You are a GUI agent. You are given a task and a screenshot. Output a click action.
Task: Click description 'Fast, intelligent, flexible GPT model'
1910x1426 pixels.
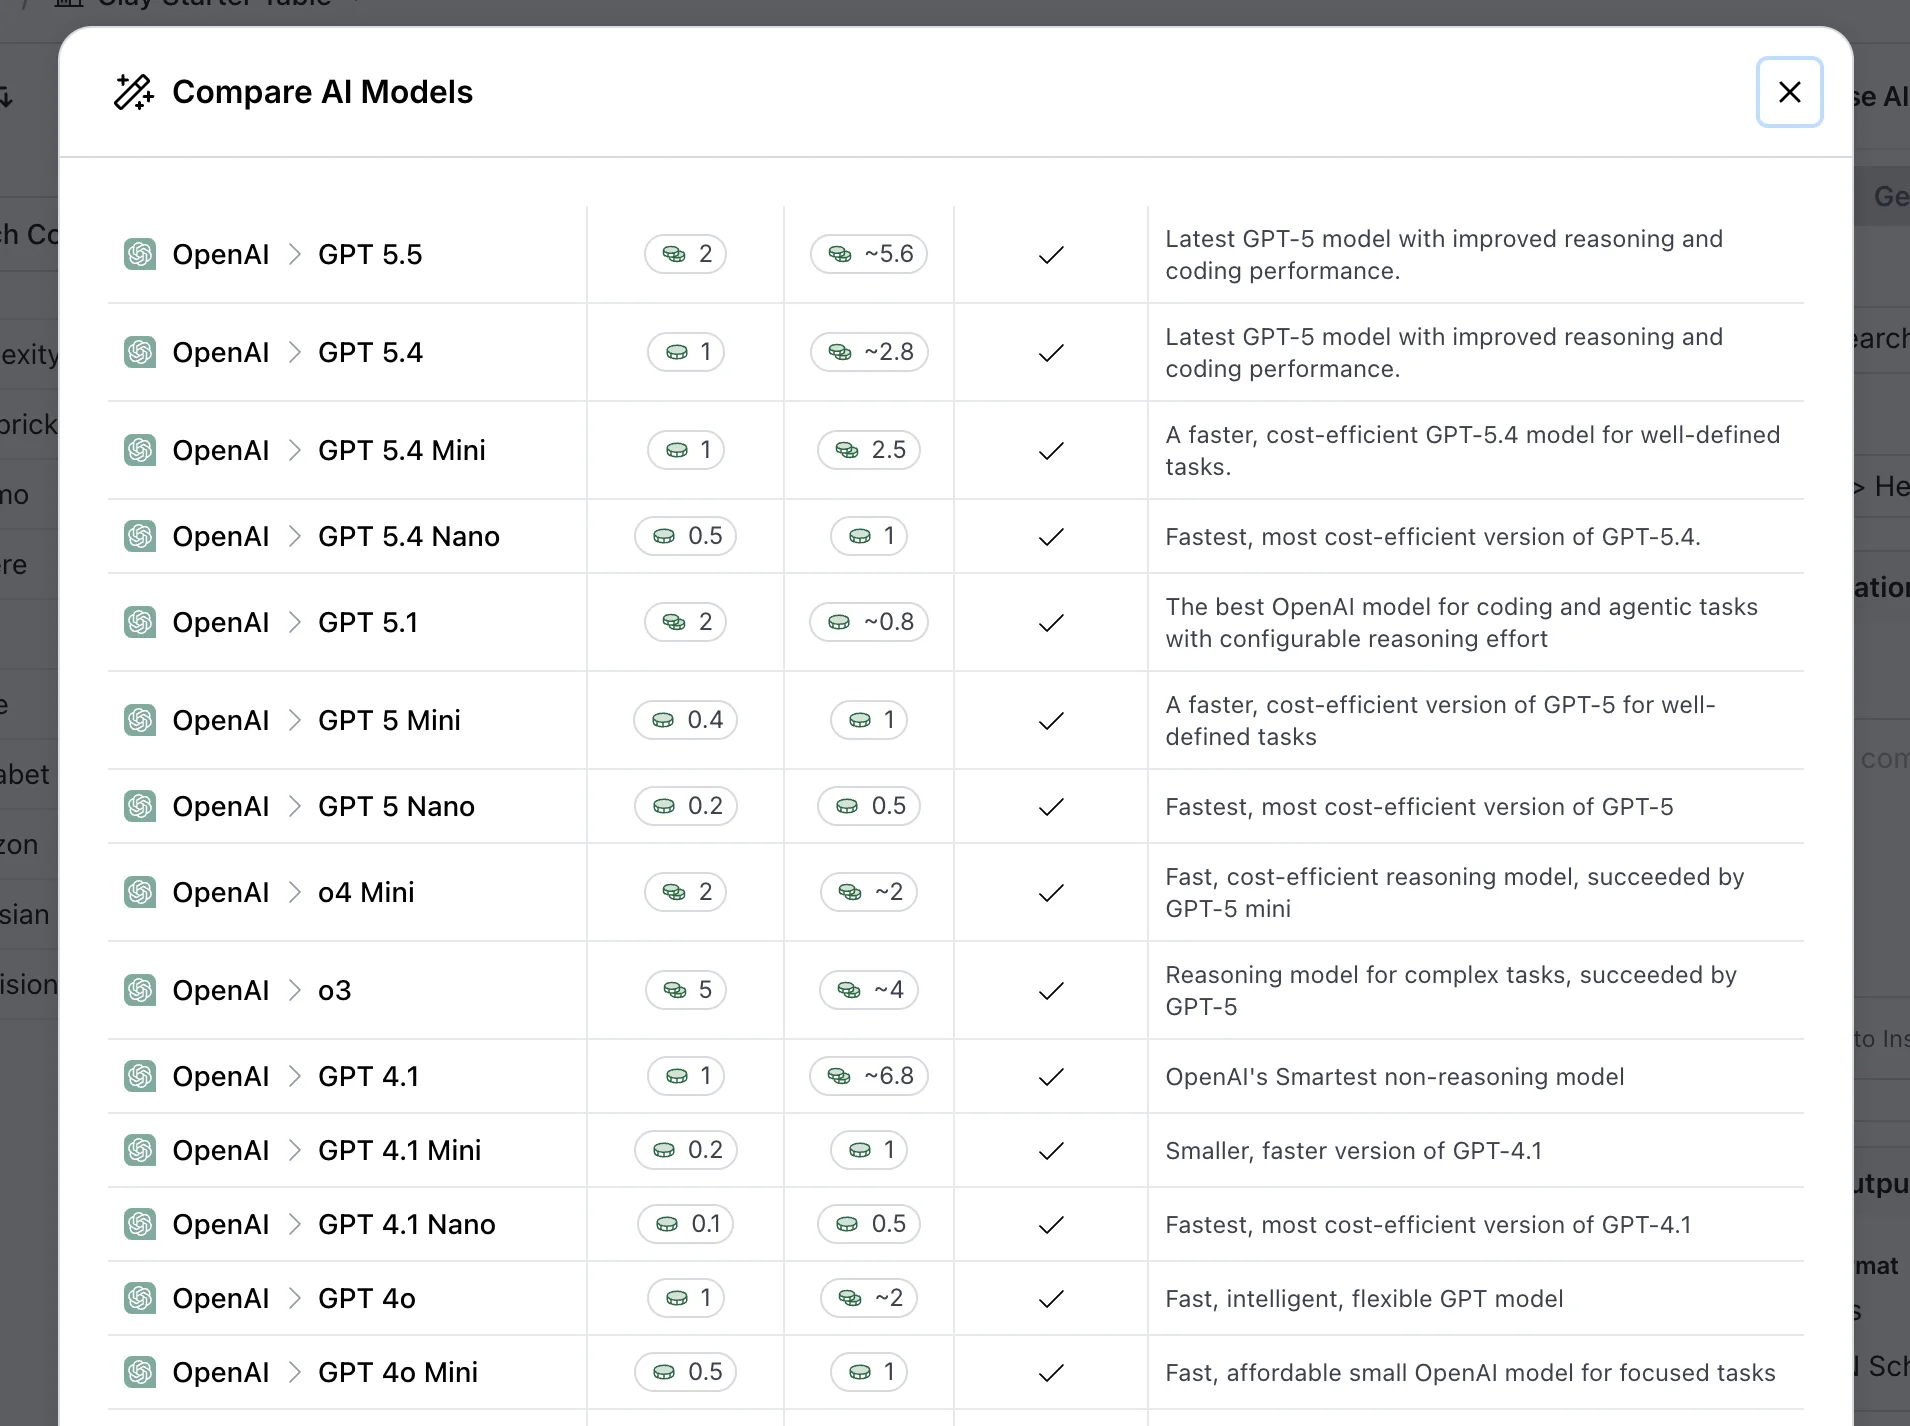[1364, 1298]
